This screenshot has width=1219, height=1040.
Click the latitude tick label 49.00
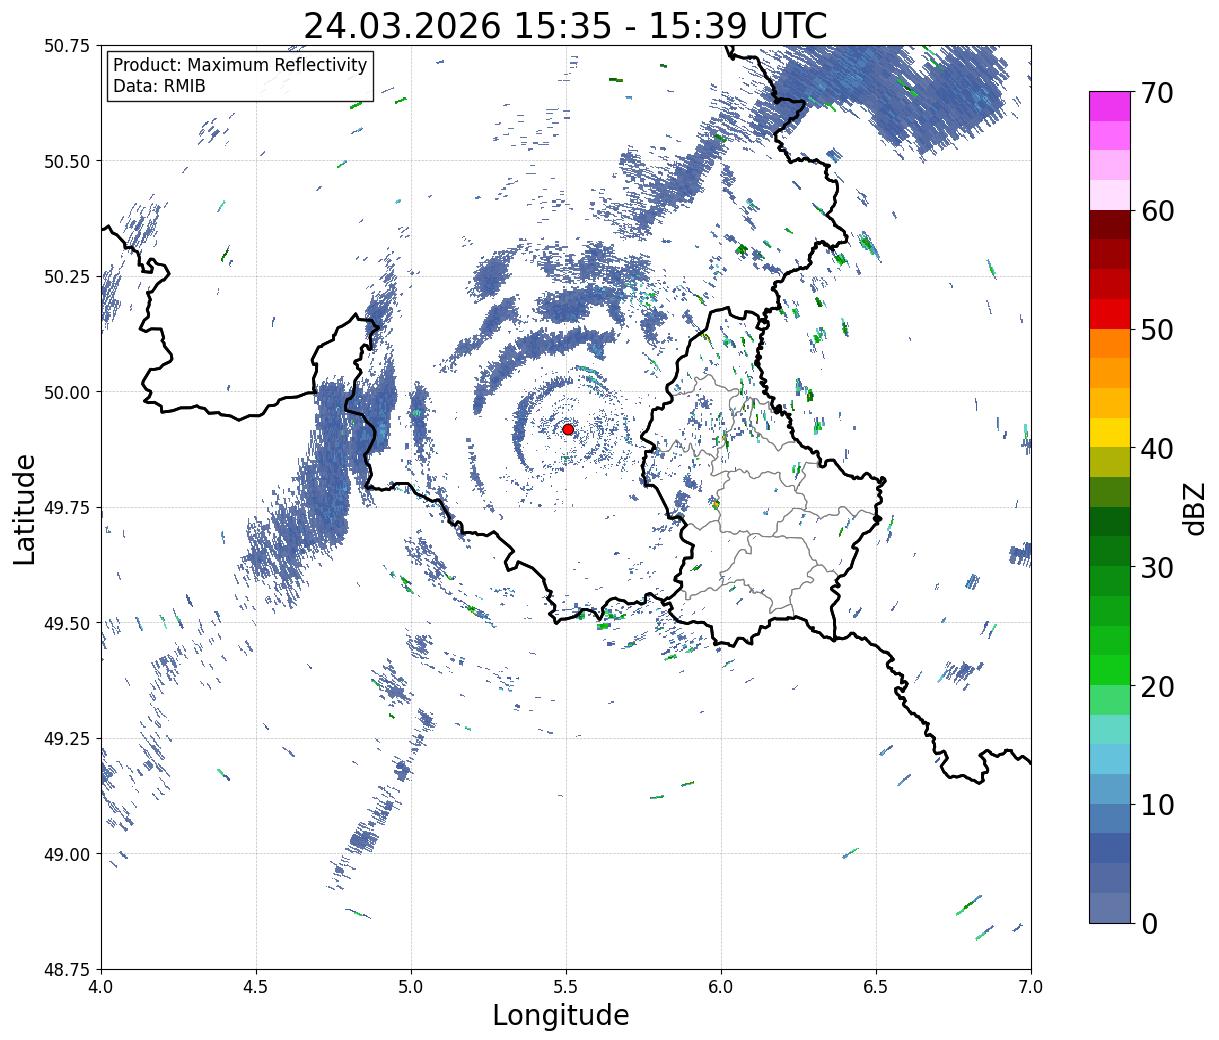(67, 854)
